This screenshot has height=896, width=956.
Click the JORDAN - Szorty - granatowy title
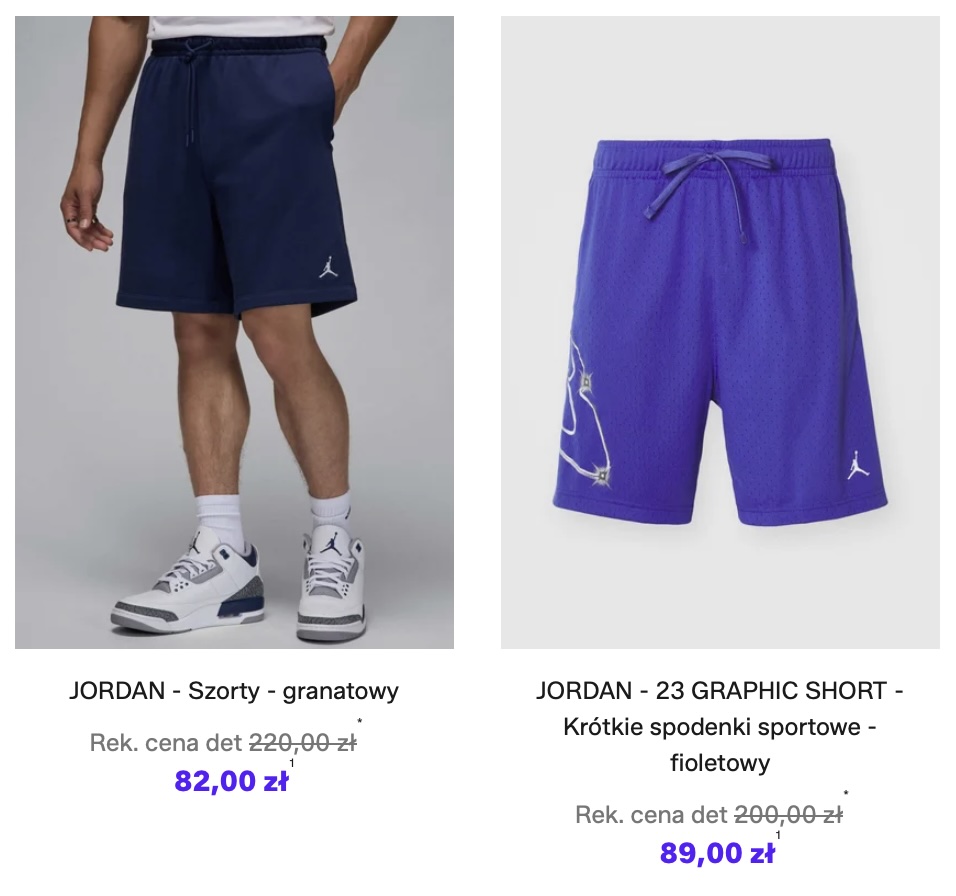tap(234, 691)
